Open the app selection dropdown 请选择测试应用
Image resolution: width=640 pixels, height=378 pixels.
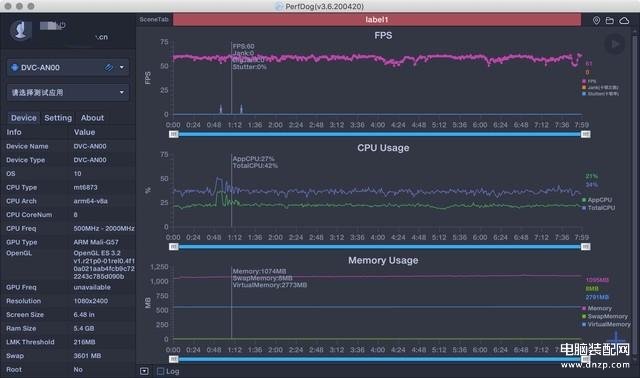coord(68,93)
